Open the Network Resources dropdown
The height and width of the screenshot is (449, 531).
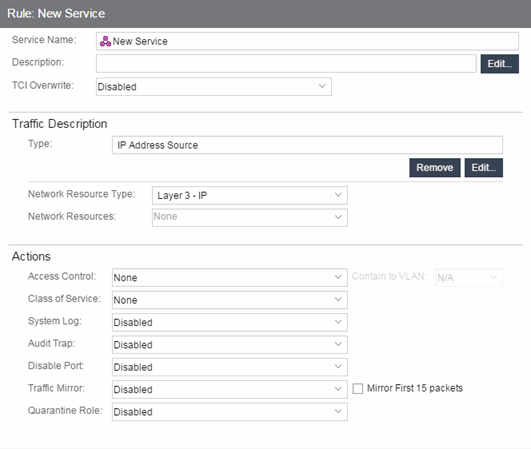250,217
